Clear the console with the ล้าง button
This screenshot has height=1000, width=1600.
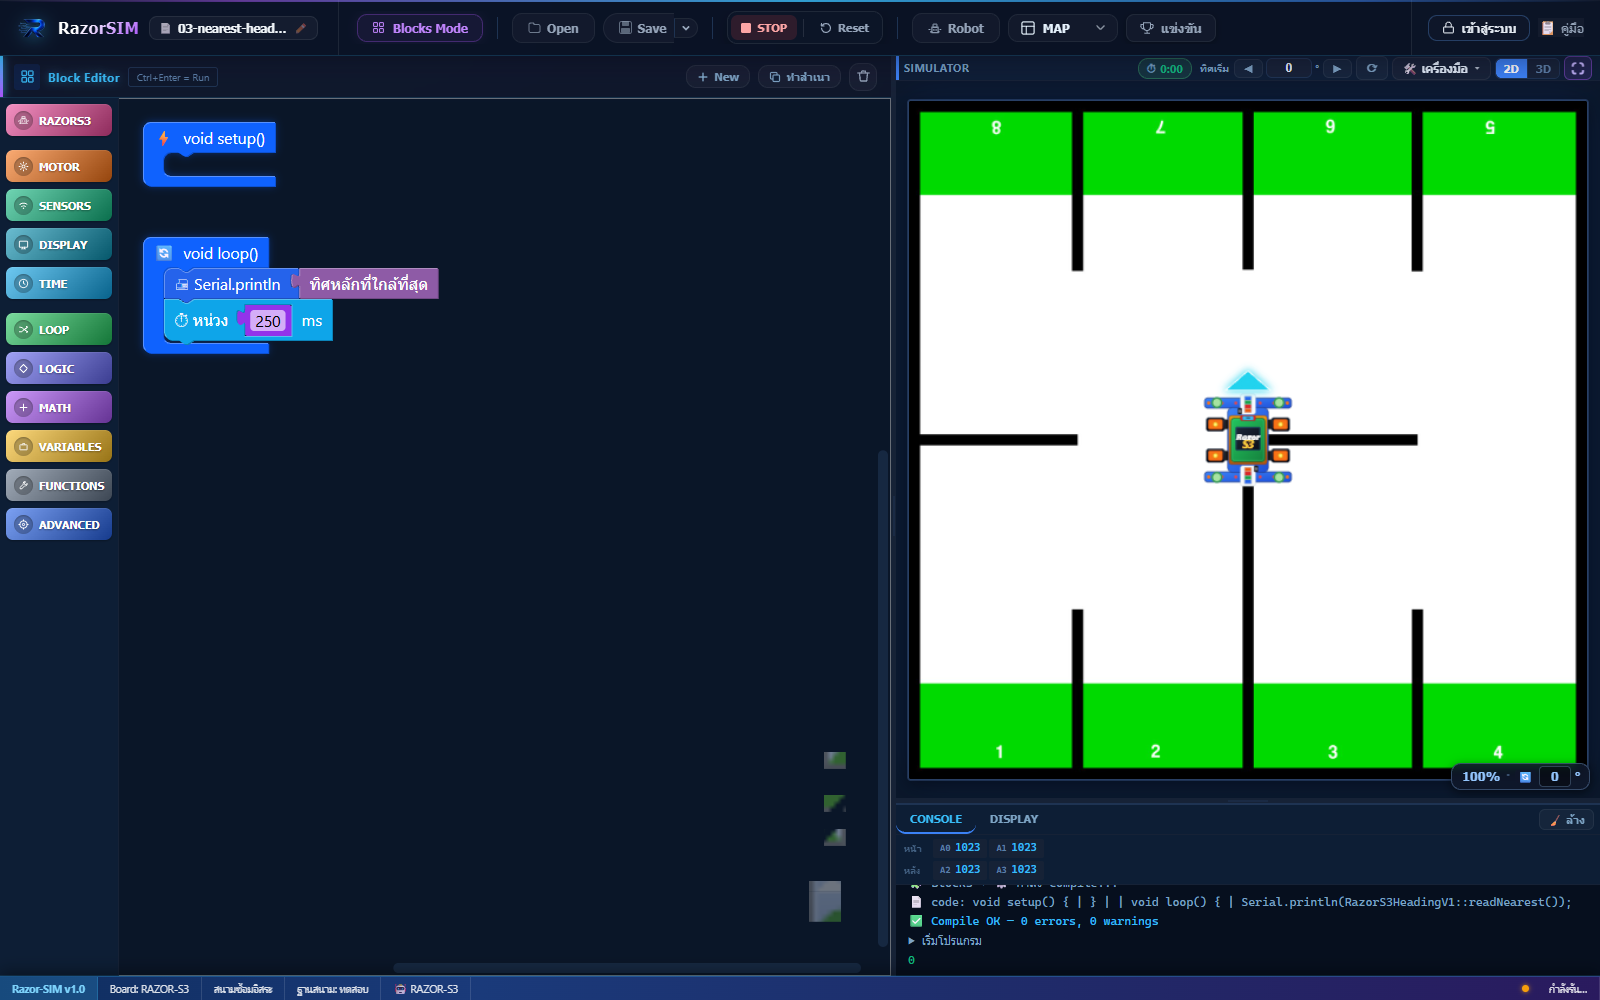(x=1567, y=820)
